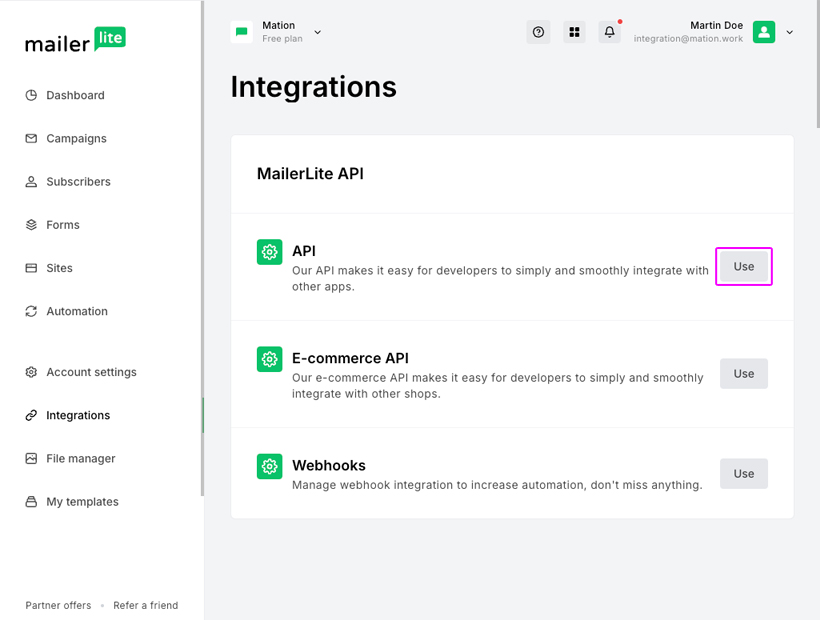Click Use for Webhooks

(x=744, y=474)
